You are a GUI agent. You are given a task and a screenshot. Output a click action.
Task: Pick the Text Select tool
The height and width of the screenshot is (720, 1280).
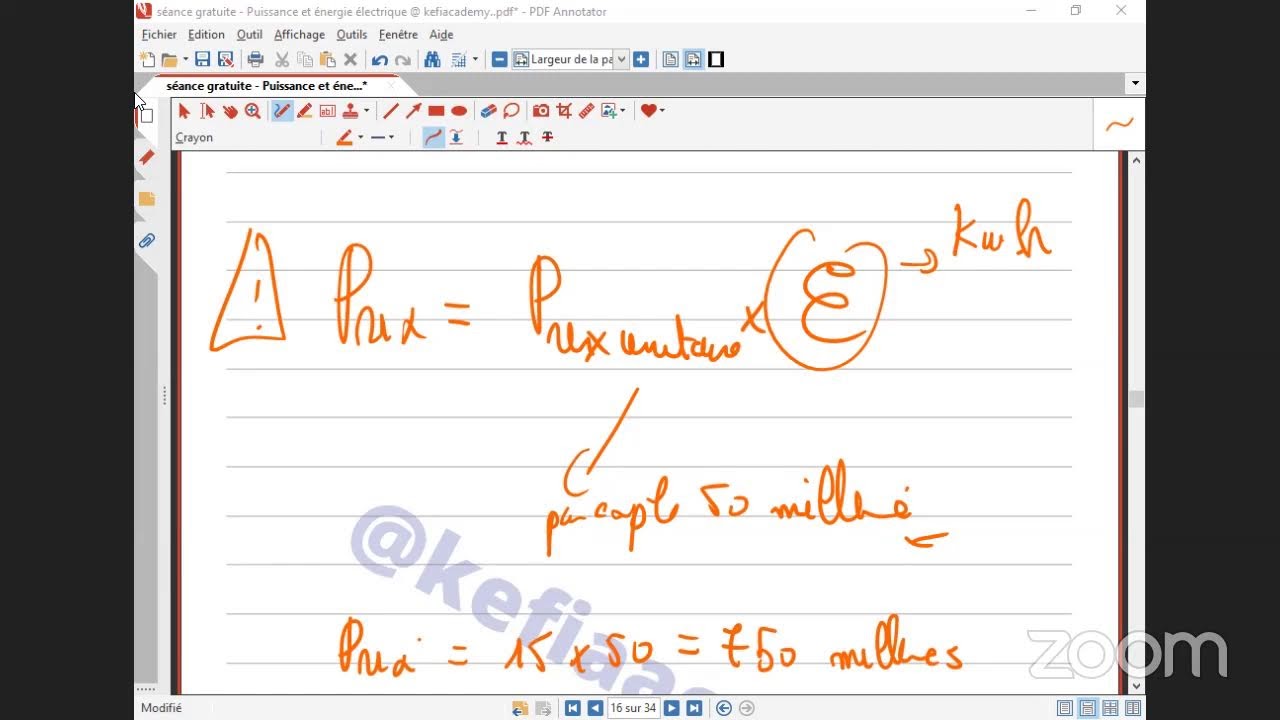point(207,111)
